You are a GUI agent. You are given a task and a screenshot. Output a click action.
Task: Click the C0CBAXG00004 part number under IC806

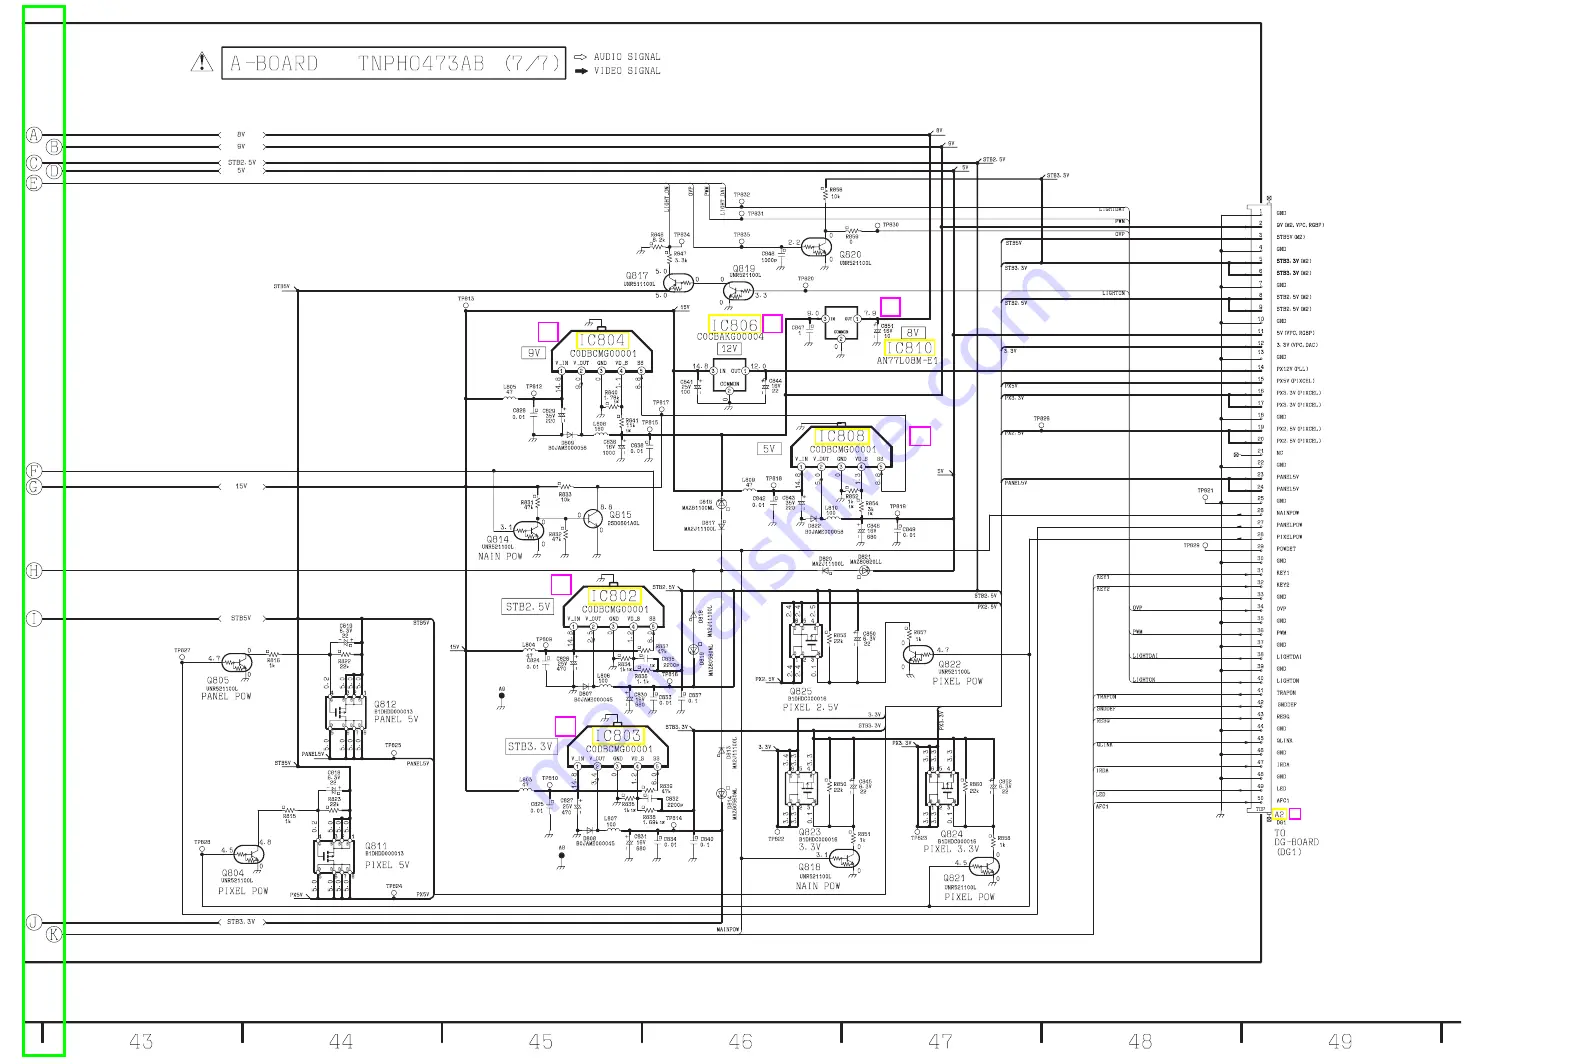(x=730, y=337)
